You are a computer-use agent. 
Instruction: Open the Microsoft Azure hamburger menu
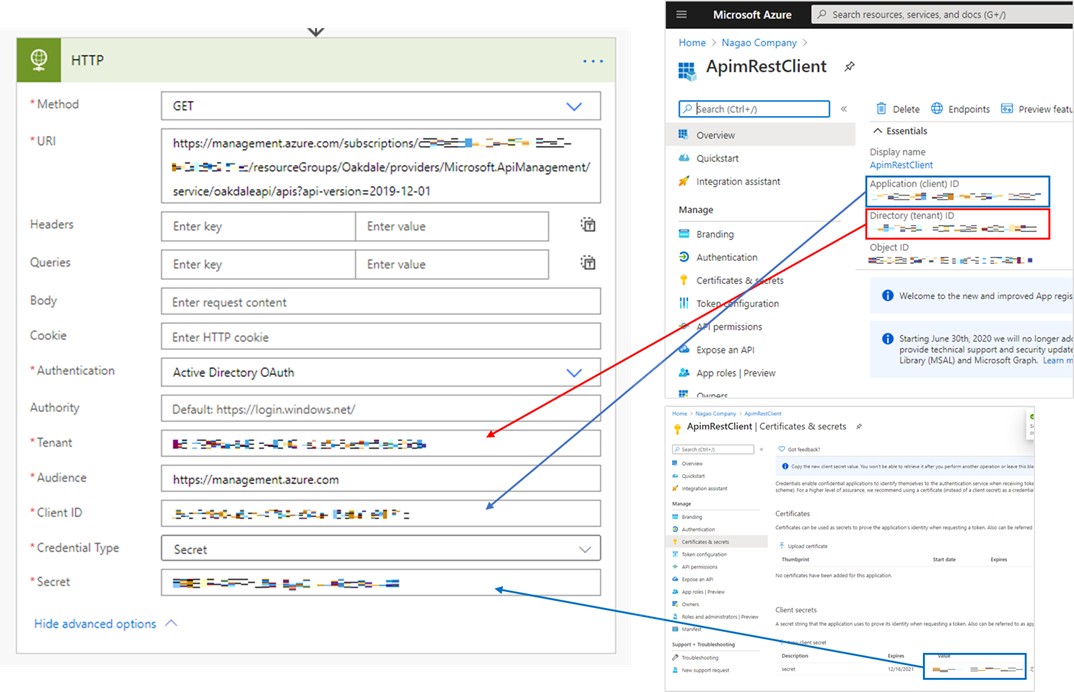[x=683, y=14]
